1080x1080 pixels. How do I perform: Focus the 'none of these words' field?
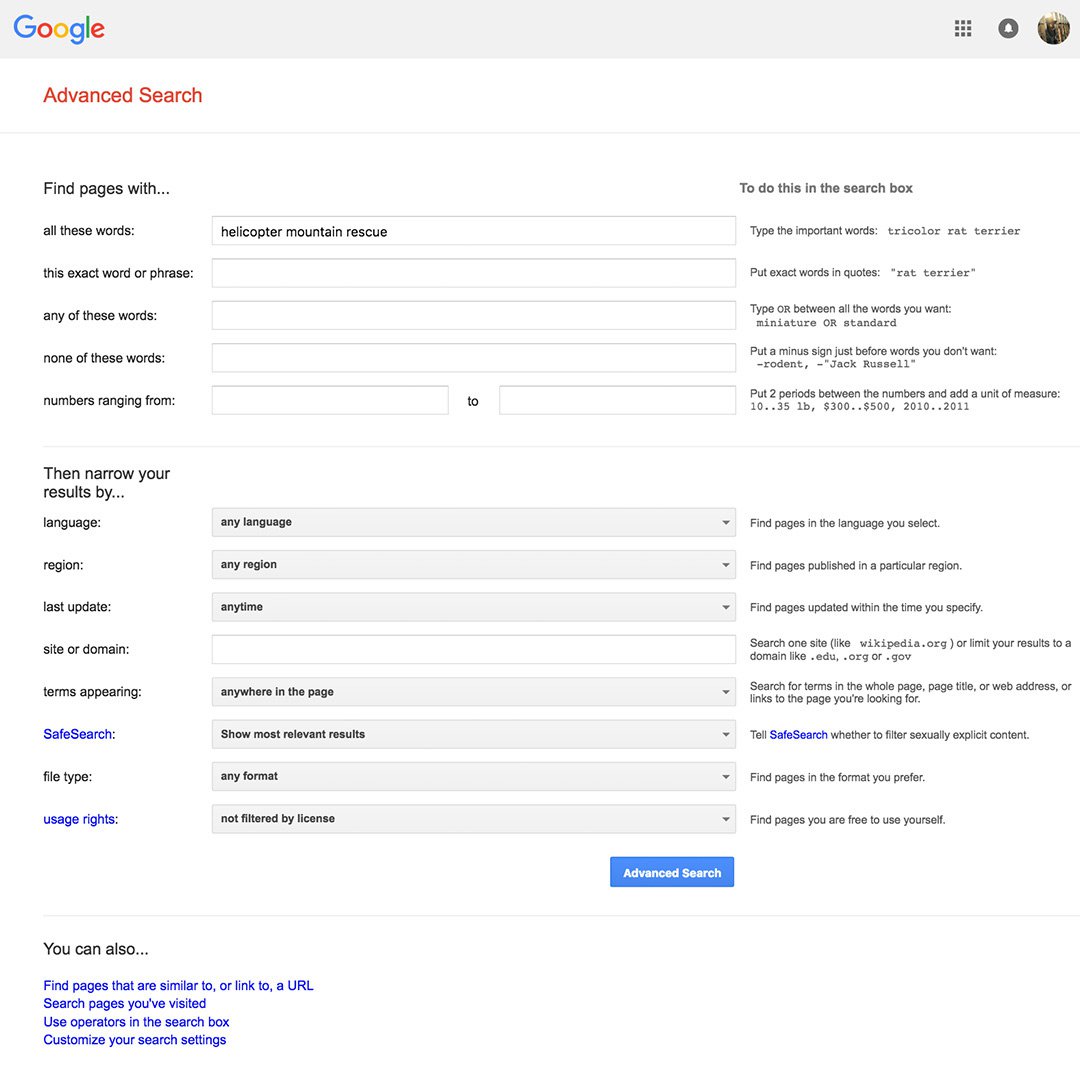coord(473,358)
